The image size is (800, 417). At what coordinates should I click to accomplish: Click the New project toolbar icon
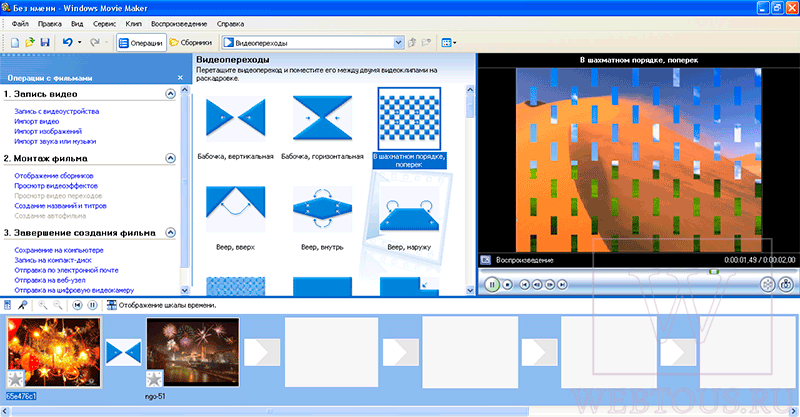(x=15, y=43)
